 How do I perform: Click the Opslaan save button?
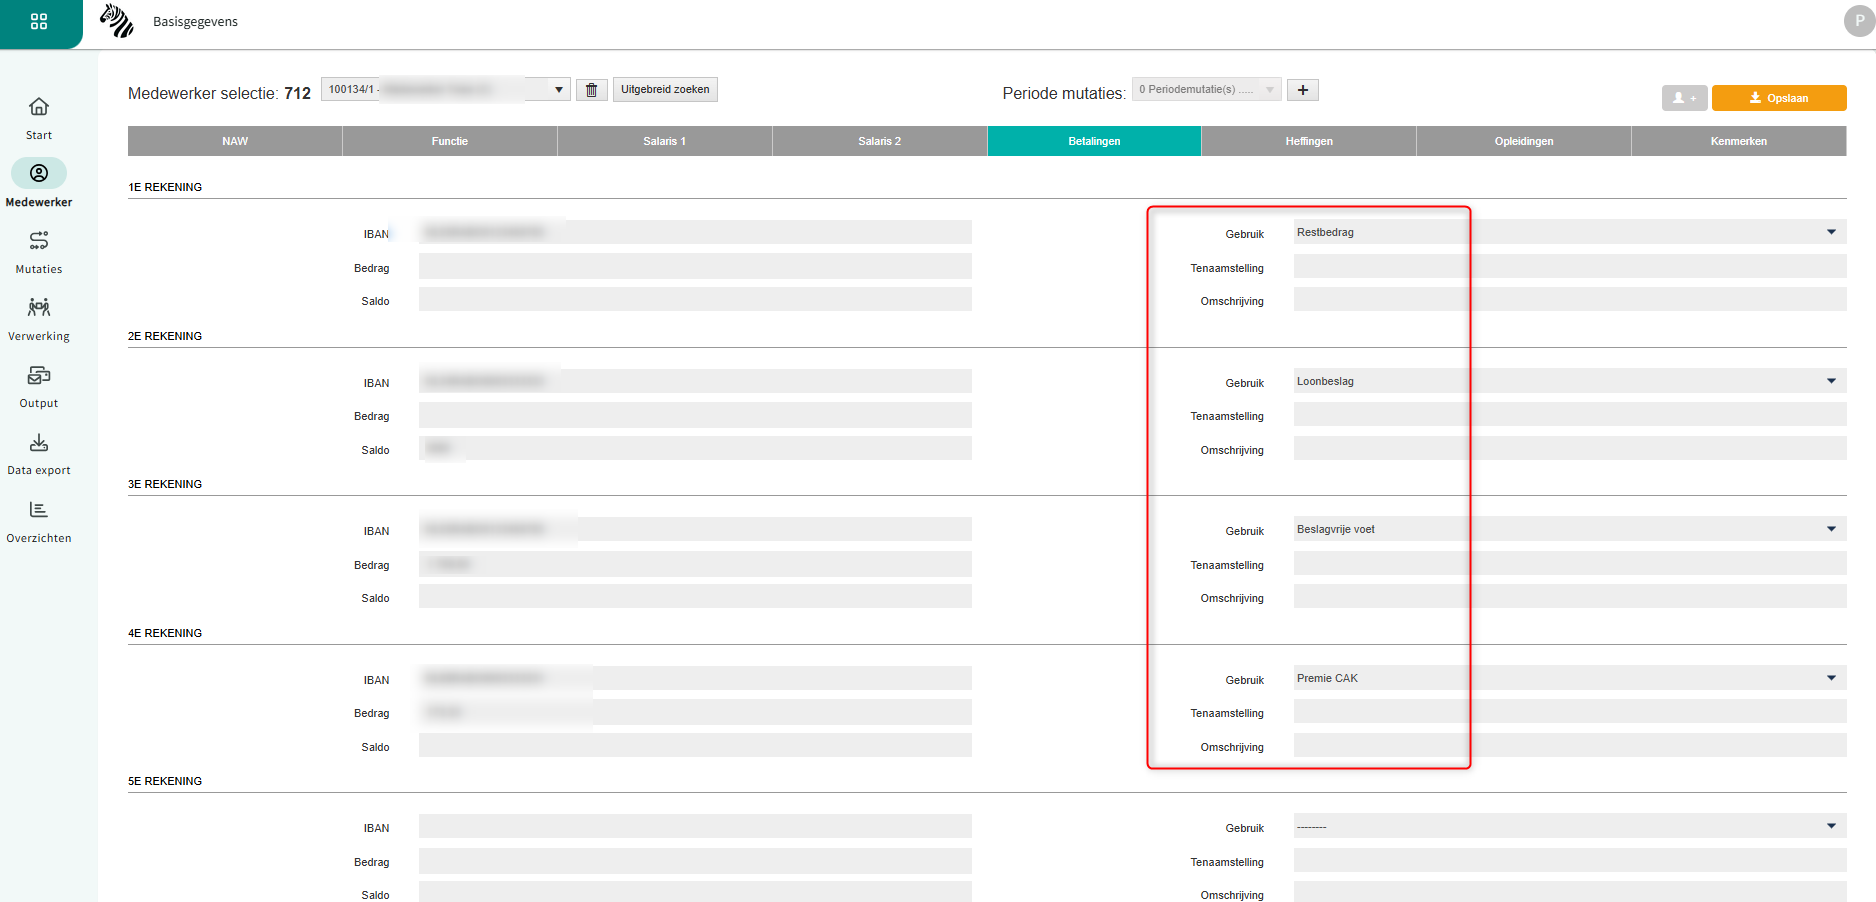(1778, 98)
